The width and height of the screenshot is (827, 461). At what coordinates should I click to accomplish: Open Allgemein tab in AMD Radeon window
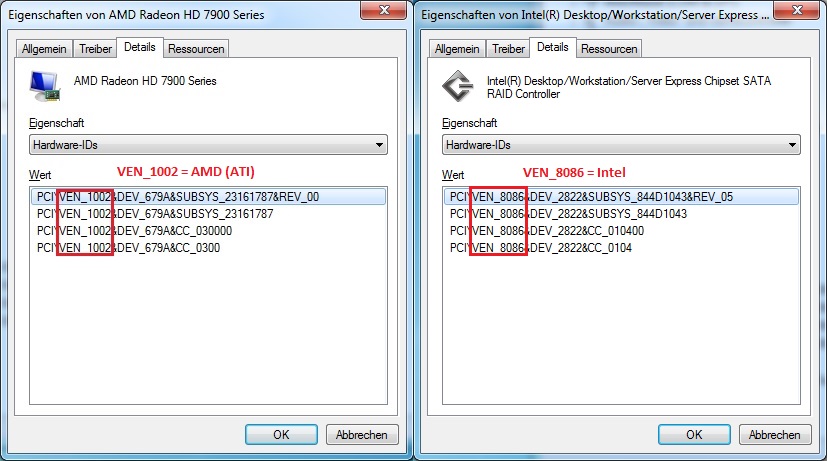[44, 49]
